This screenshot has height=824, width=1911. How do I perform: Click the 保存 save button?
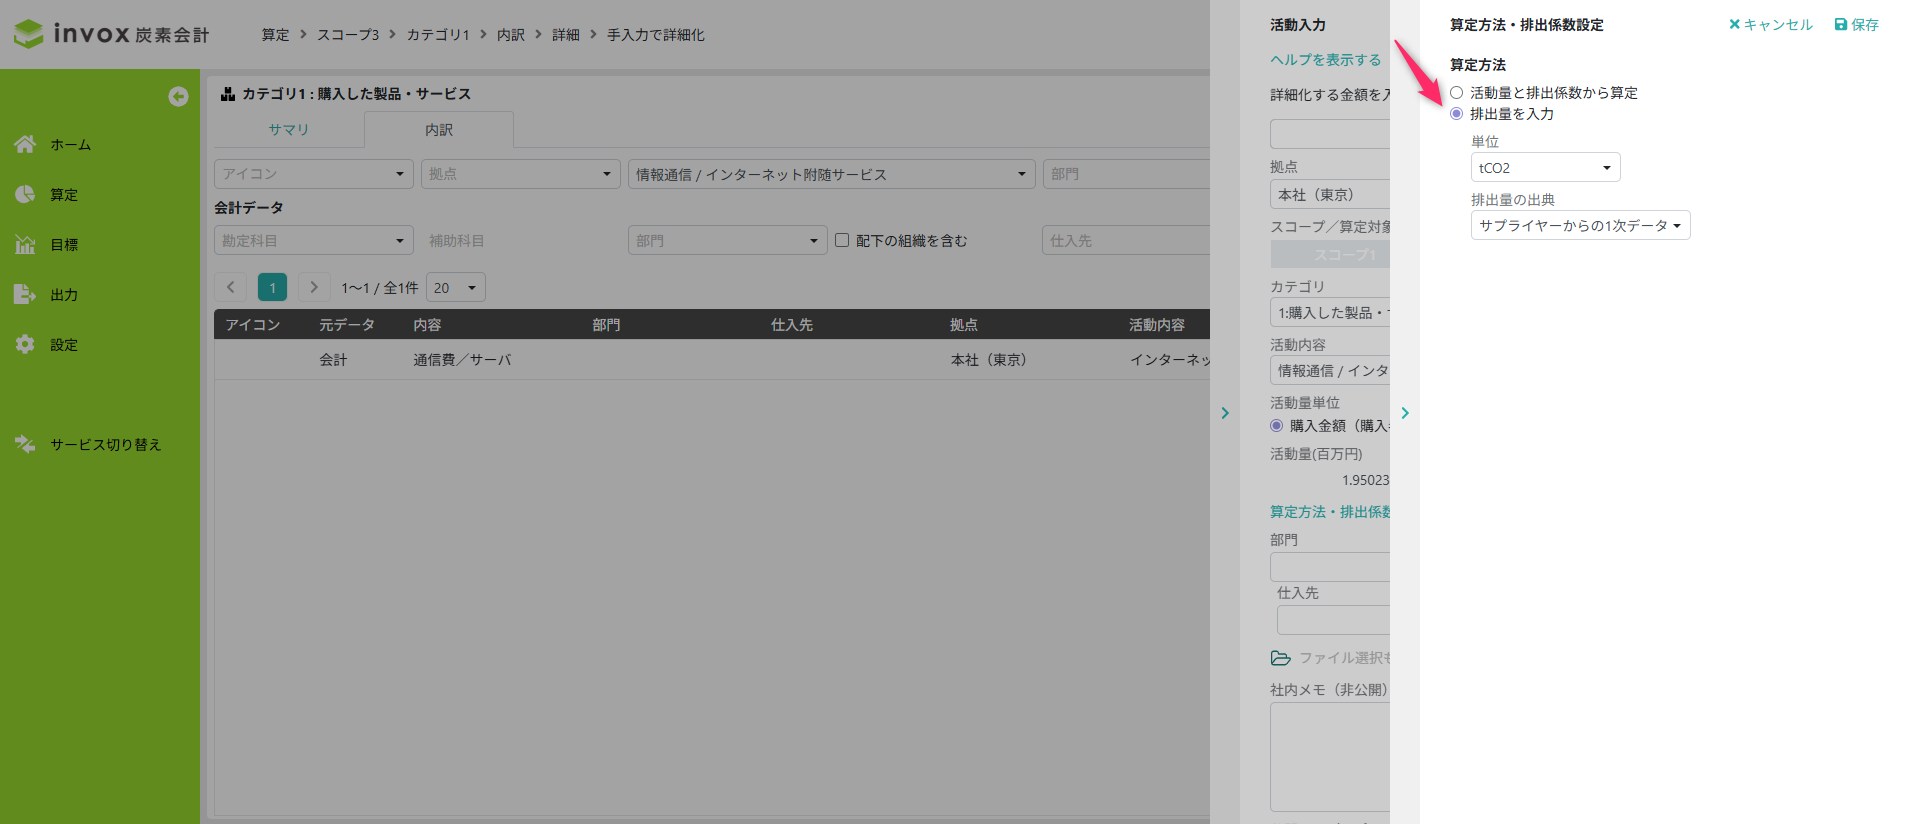click(x=1856, y=25)
